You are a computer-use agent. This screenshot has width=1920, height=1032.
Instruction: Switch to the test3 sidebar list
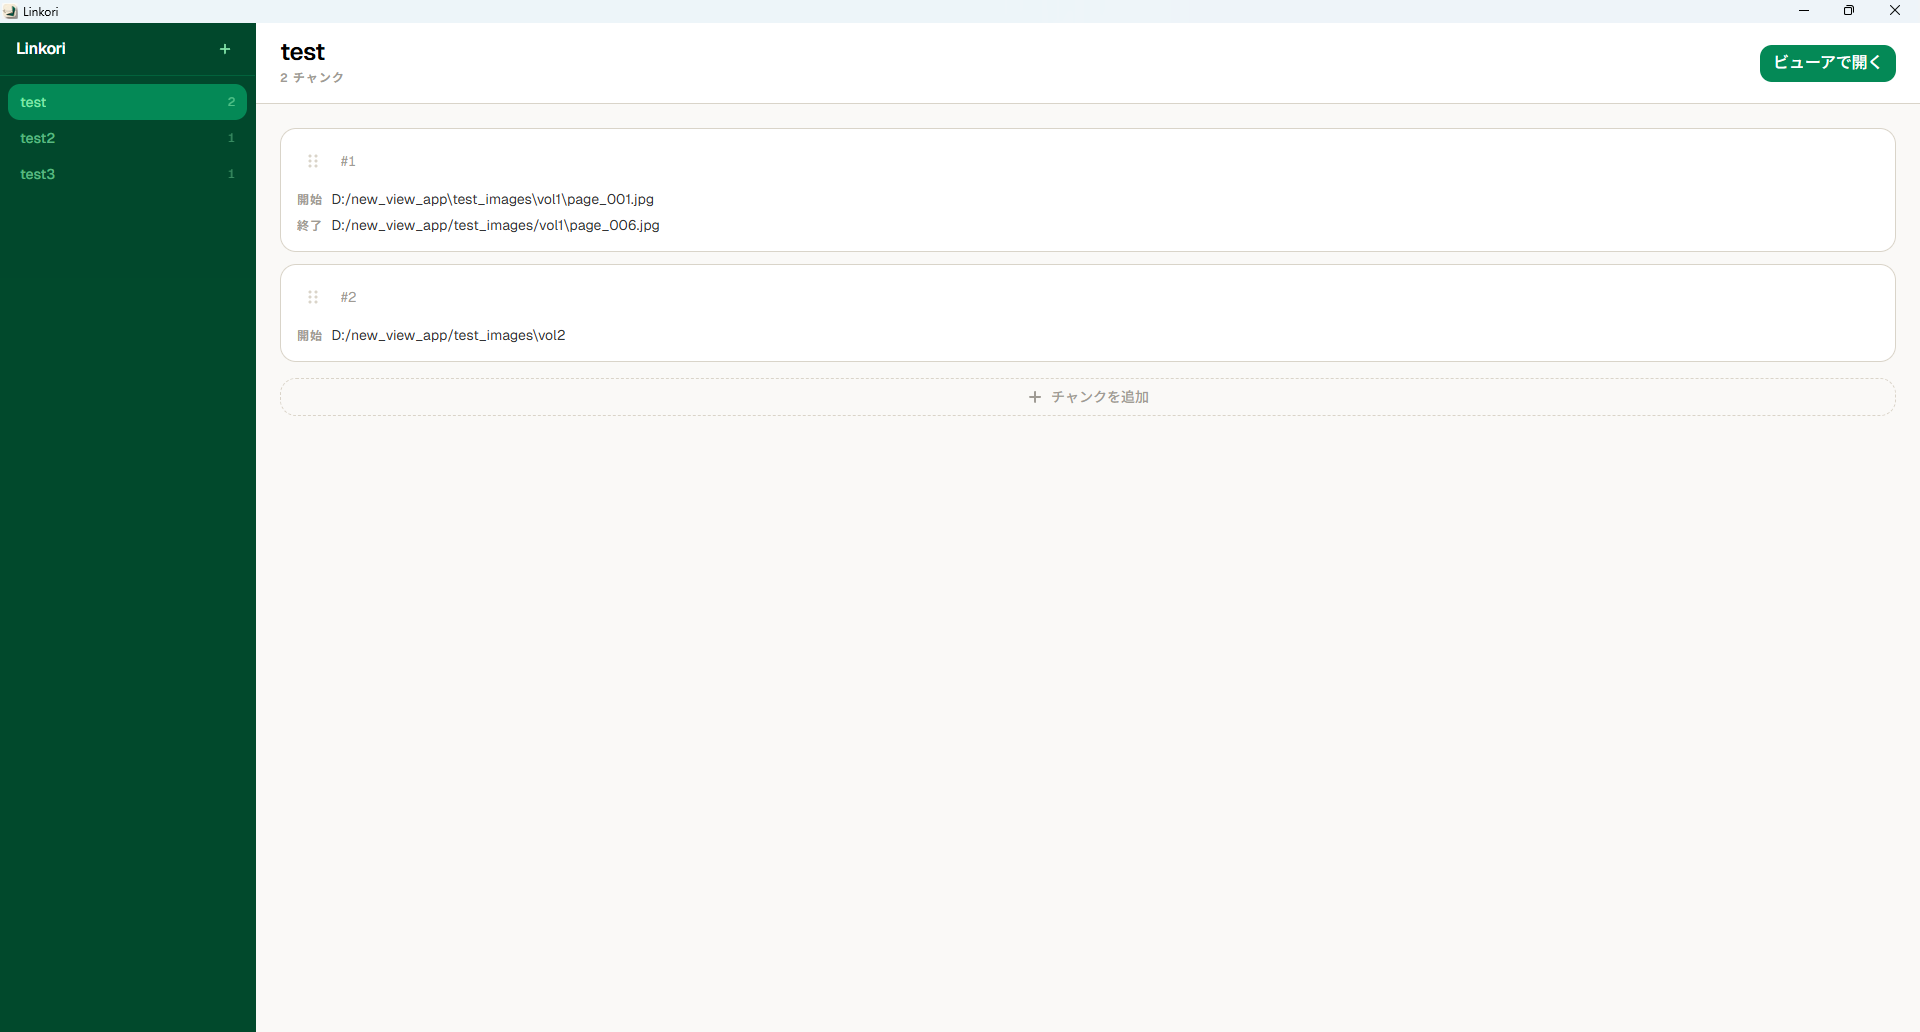pyautogui.click(x=127, y=174)
